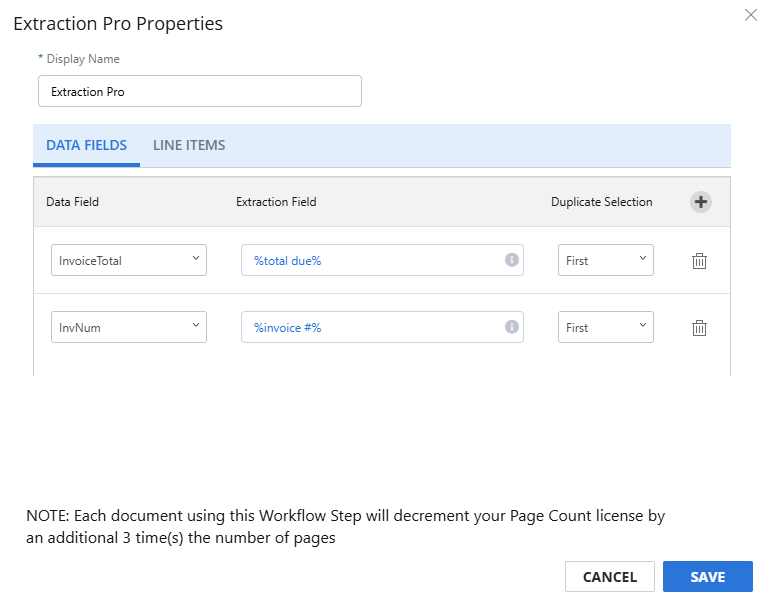The image size is (764, 599).
Task: Save the extraction properties
Action: 707,577
